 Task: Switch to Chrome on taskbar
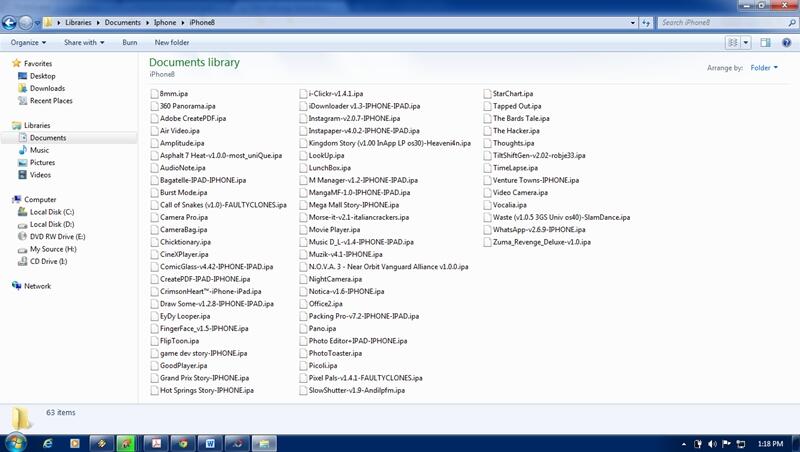click(183, 443)
